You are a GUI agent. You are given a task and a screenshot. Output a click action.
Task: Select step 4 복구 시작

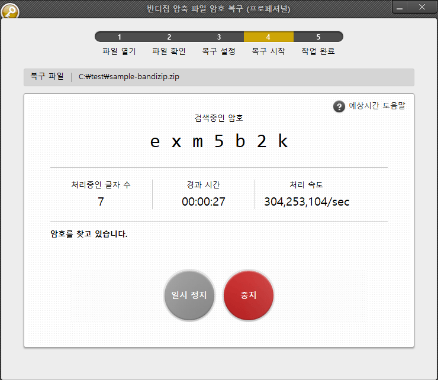(268, 51)
